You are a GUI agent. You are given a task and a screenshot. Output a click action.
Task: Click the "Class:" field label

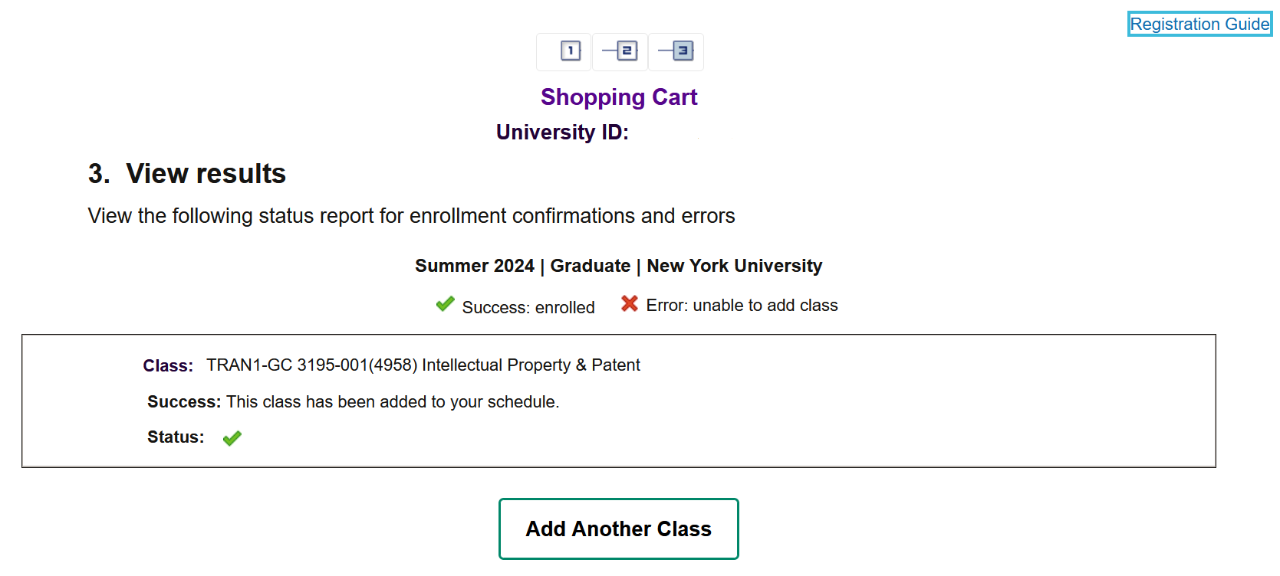[x=168, y=366]
